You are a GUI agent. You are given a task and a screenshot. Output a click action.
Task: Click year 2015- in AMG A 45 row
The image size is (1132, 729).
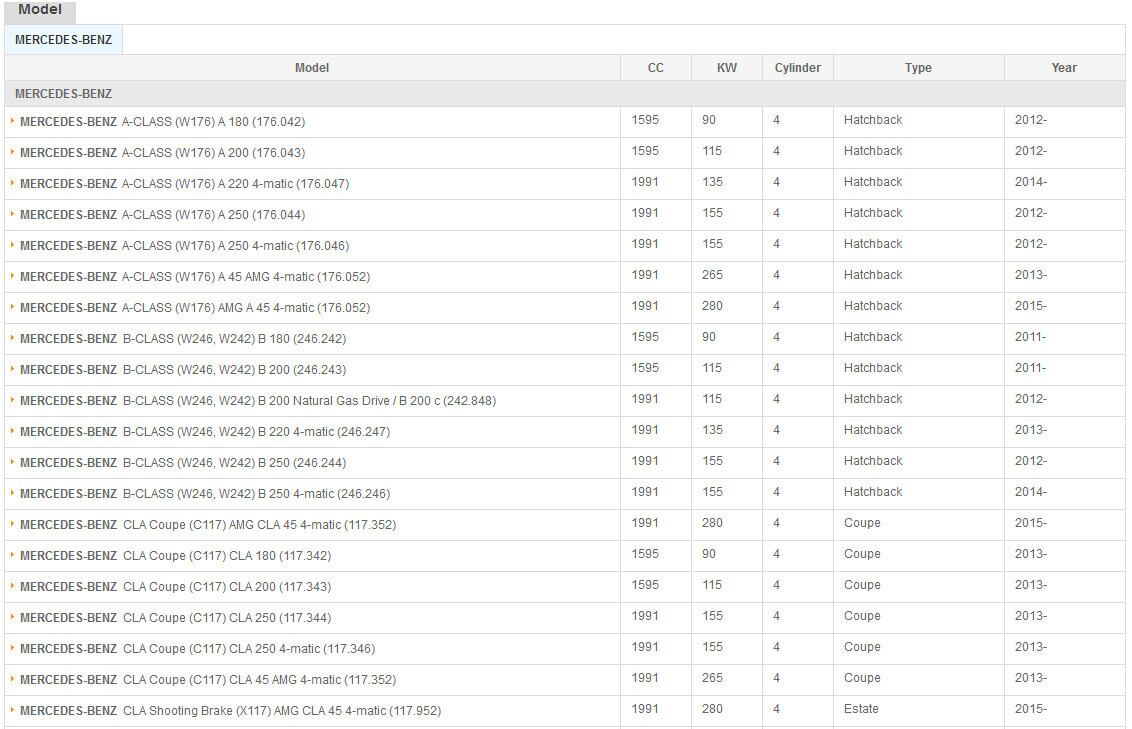click(1030, 306)
